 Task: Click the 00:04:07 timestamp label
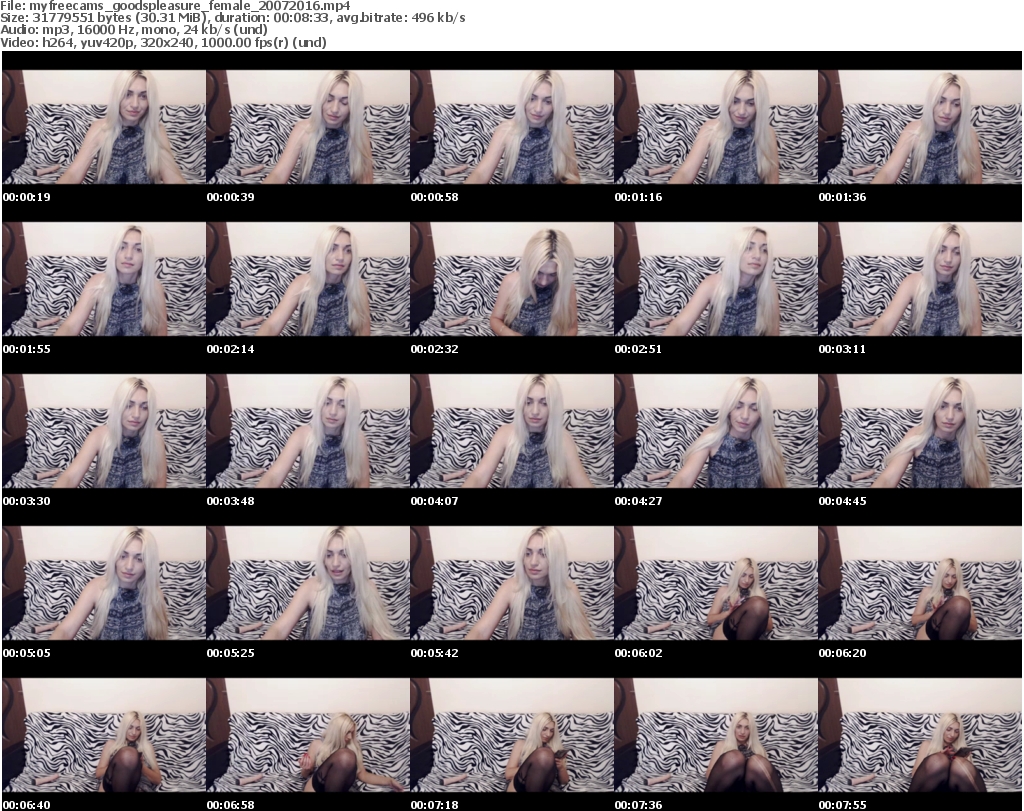point(434,501)
